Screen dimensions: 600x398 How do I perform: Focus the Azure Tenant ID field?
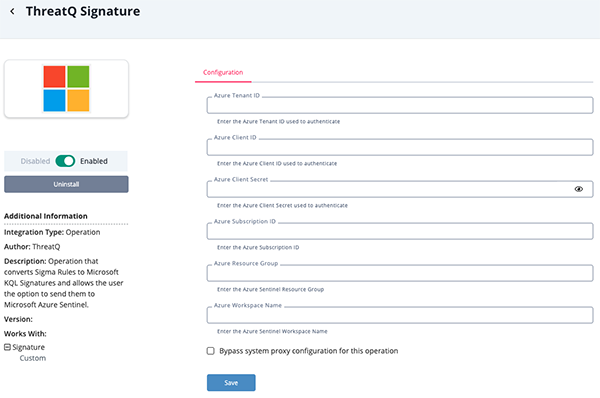tap(400, 105)
